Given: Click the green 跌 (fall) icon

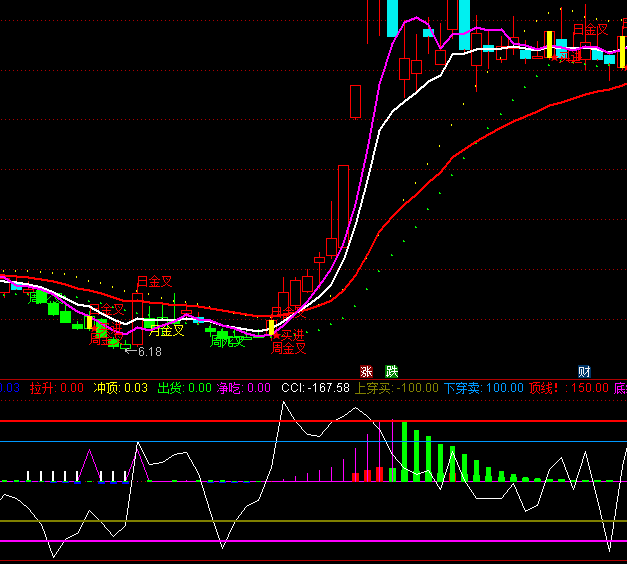Looking at the screenshot, I should tap(391, 371).
